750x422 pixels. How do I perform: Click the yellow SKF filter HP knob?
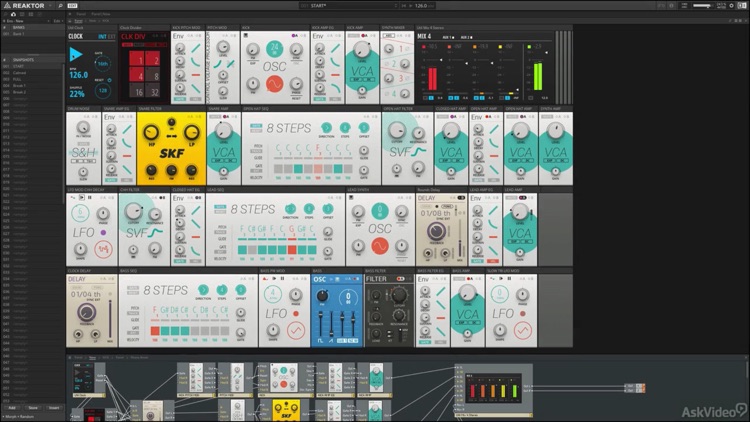(151, 133)
